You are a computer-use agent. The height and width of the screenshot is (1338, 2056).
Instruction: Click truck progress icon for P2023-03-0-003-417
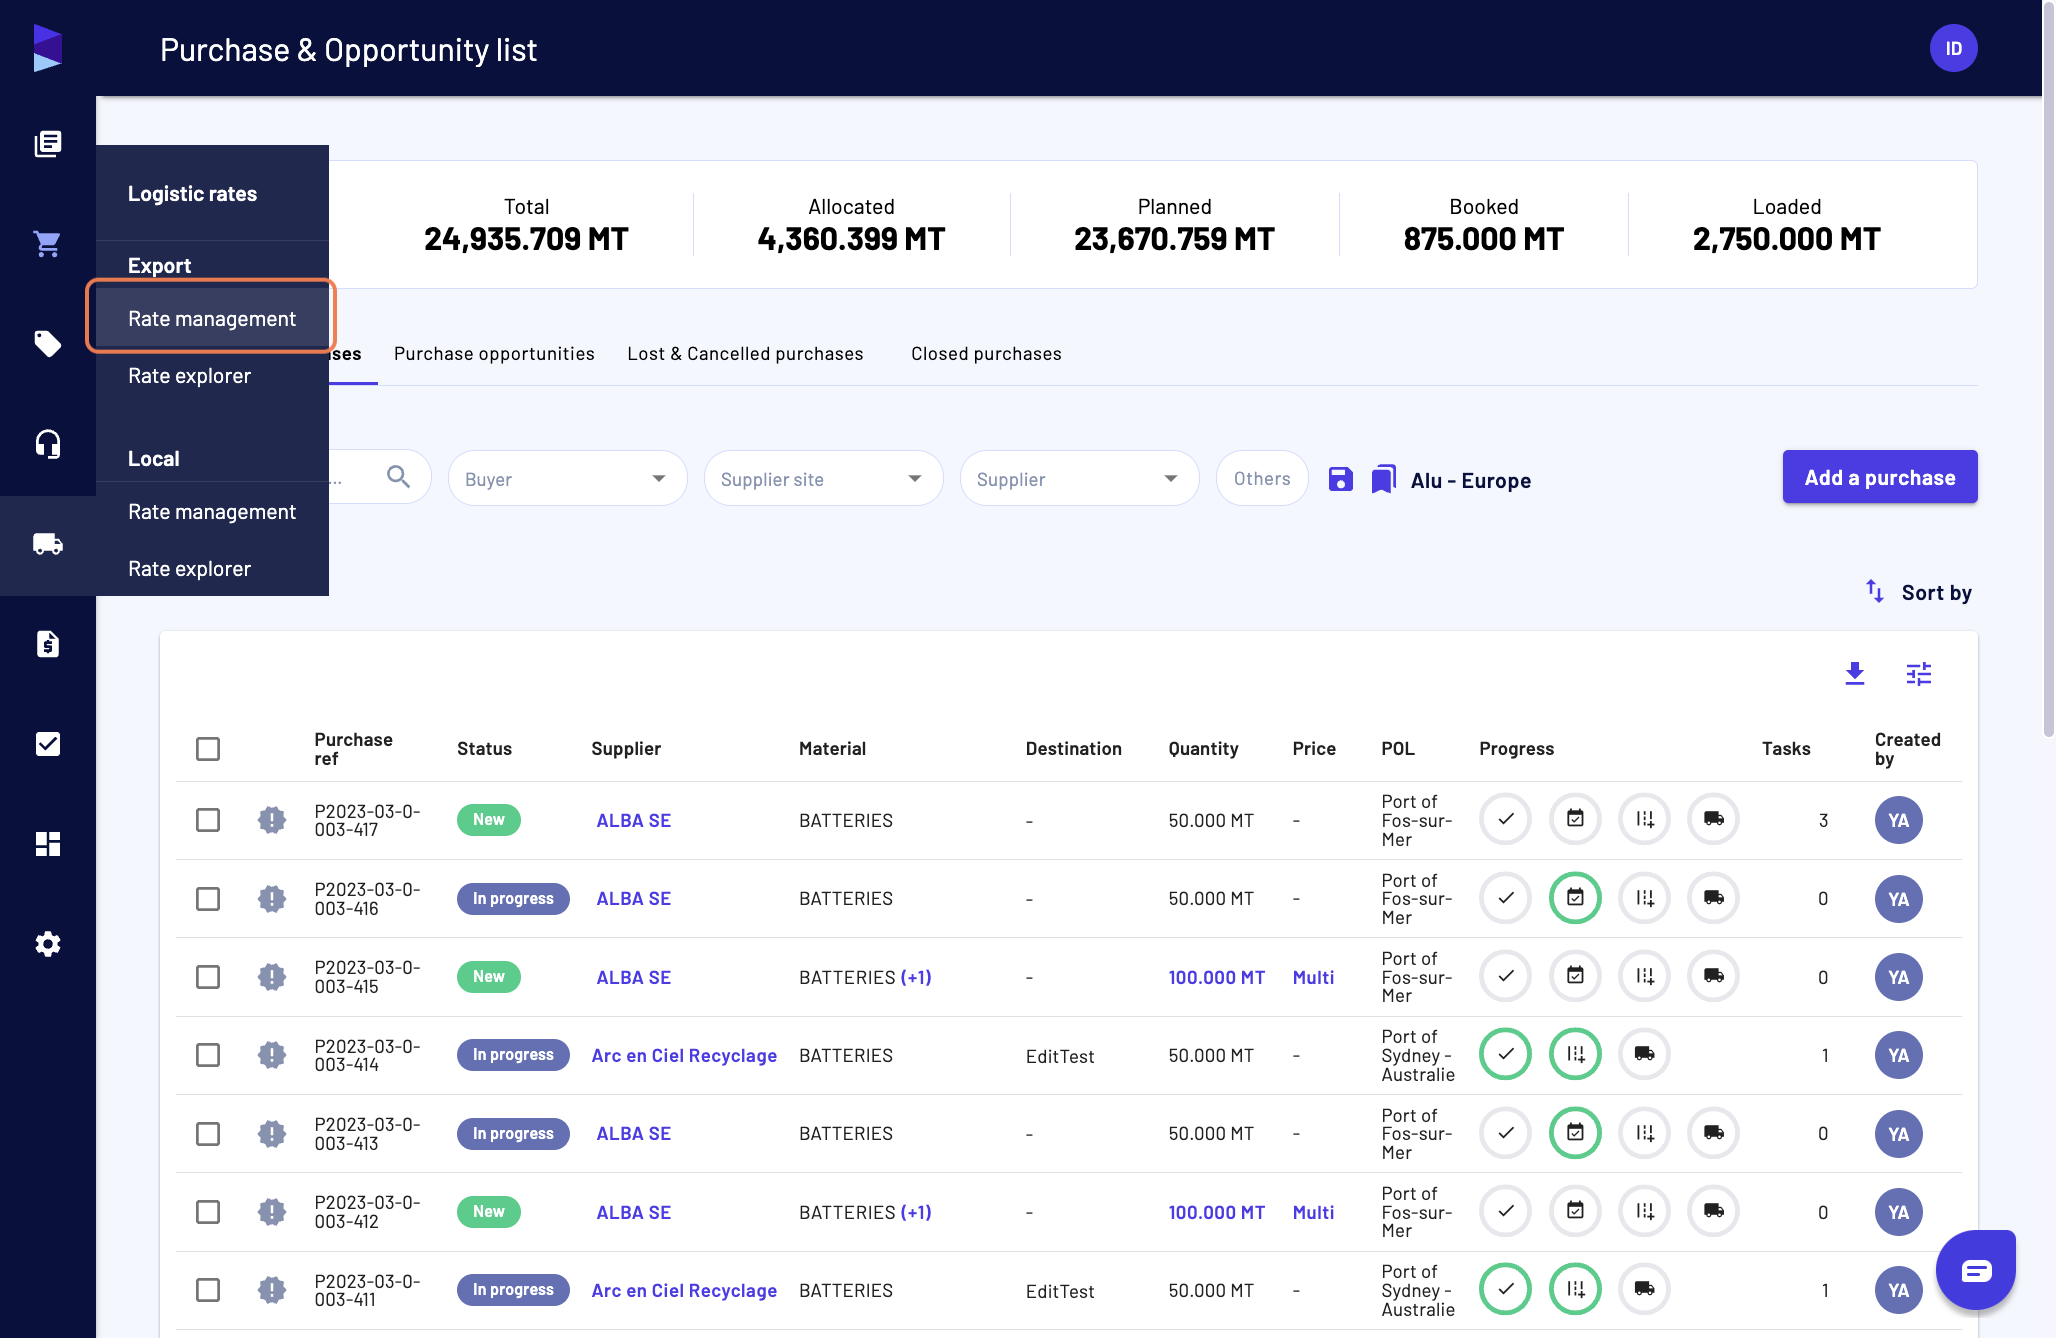(x=1714, y=819)
